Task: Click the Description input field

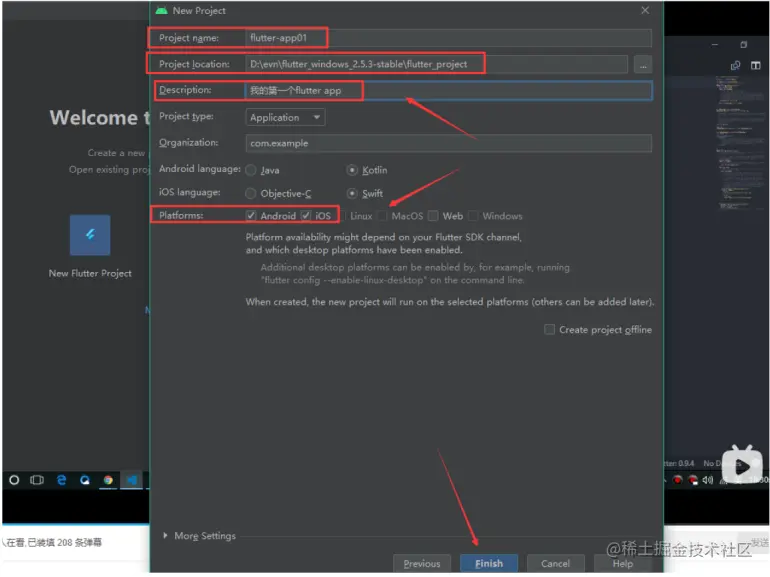Action: (448, 91)
